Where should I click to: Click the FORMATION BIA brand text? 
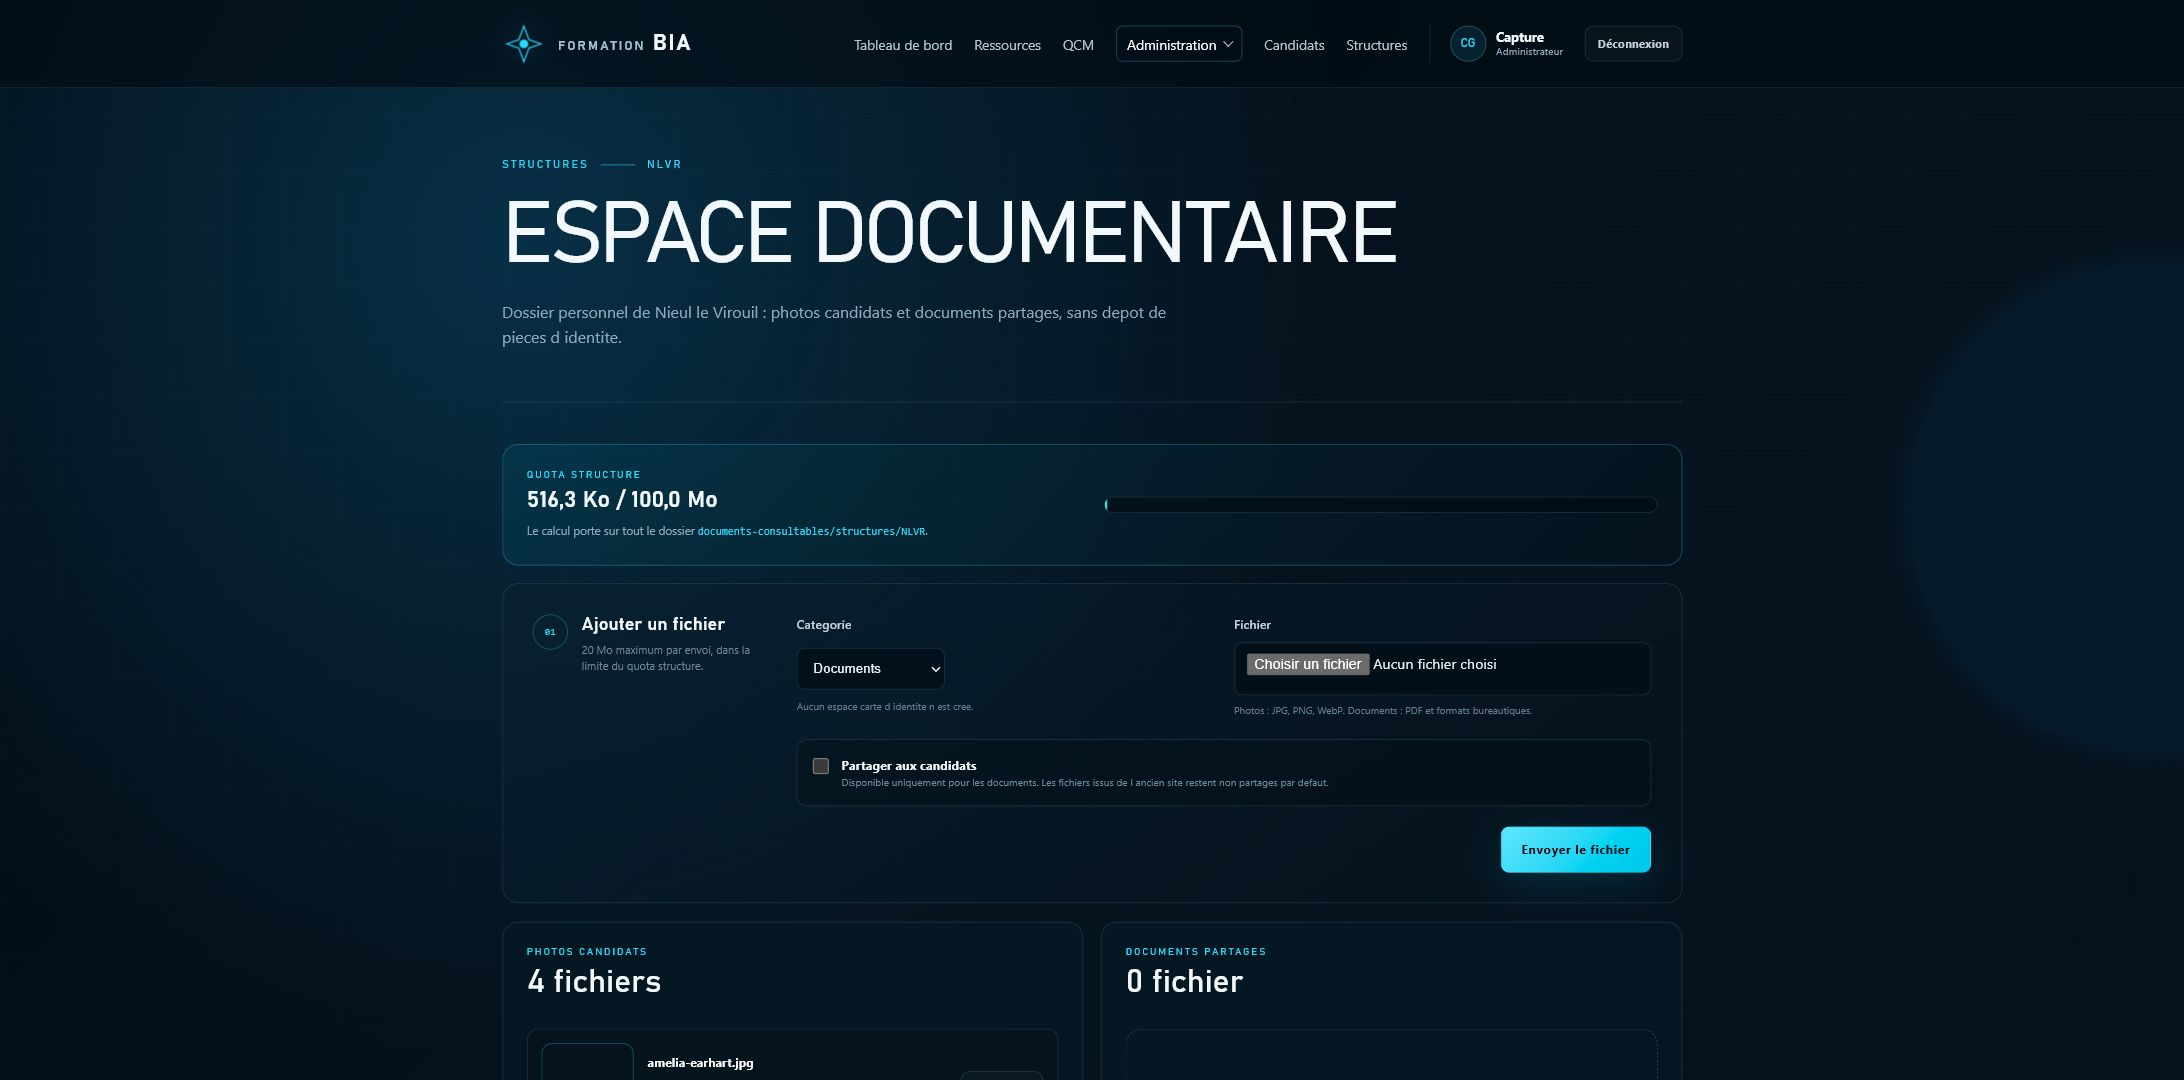coord(624,43)
